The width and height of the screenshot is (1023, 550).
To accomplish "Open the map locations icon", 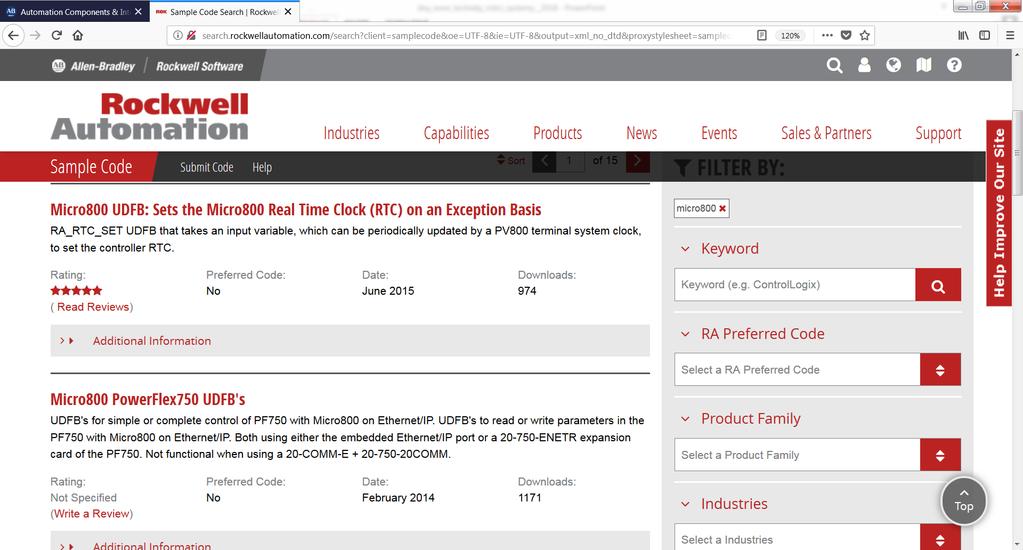I will 923,65.
